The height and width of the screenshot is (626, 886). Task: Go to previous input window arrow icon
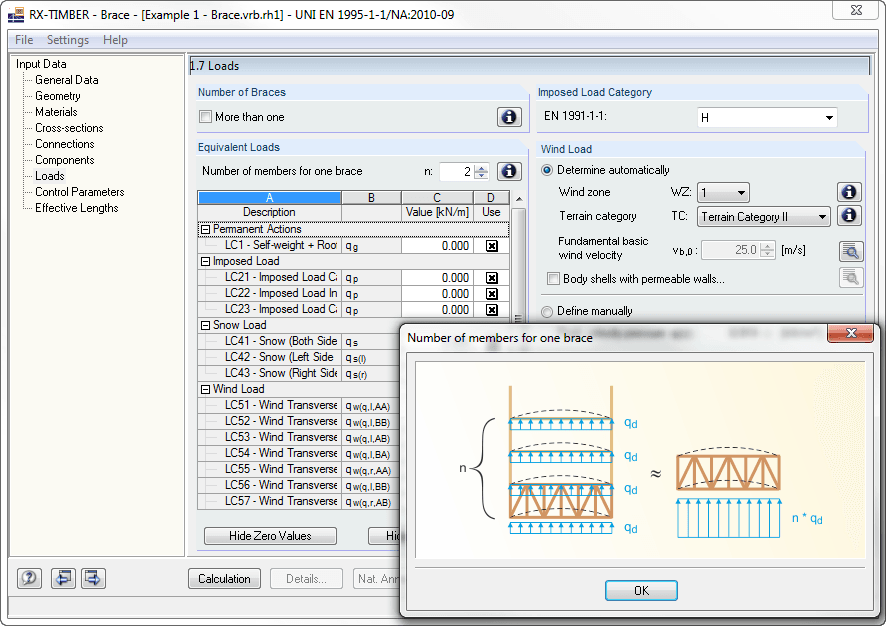tap(62, 578)
